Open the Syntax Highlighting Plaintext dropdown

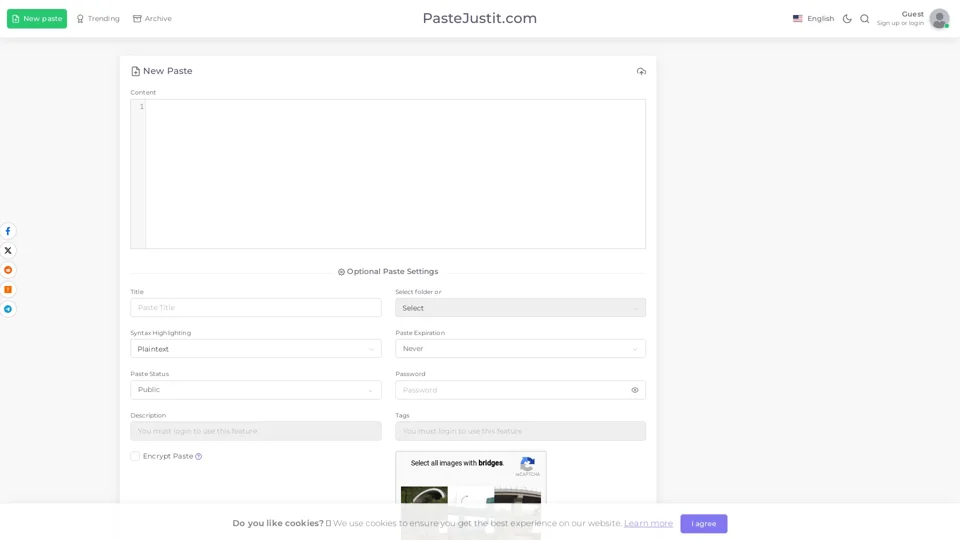point(256,348)
